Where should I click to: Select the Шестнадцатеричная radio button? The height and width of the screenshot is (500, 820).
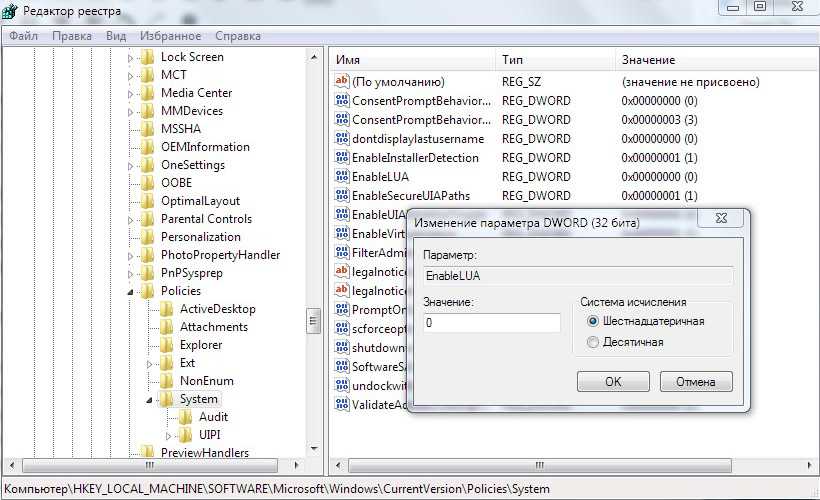click(x=593, y=321)
